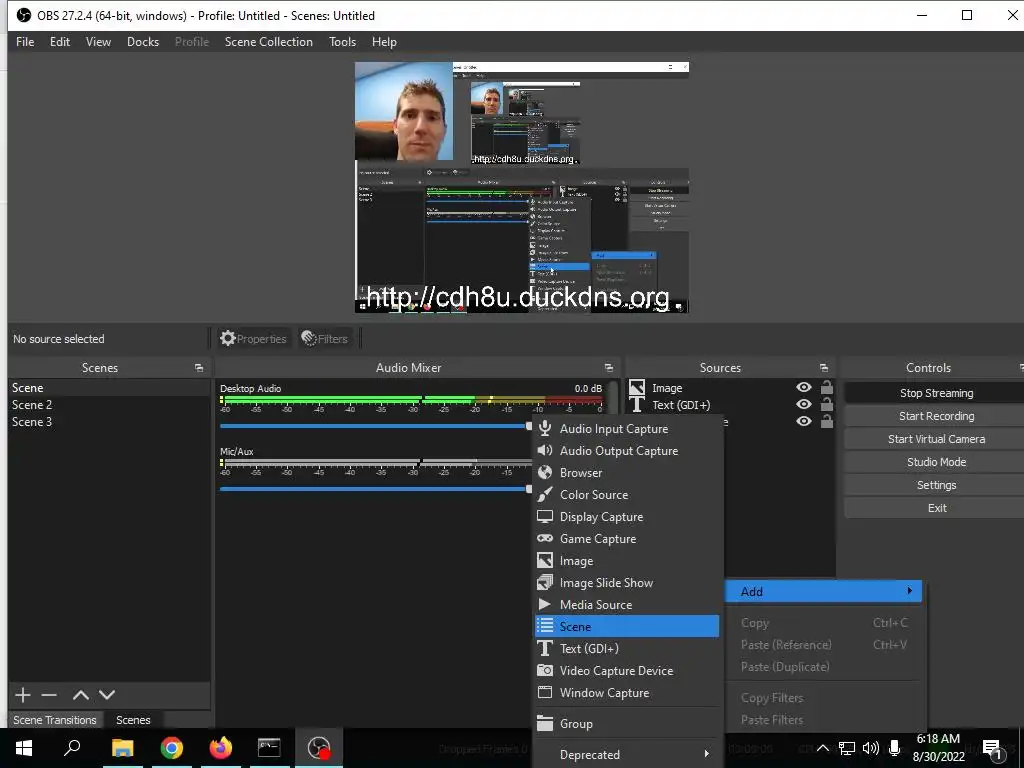Click the Video Capture Device camera icon
The height and width of the screenshot is (768, 1024).
pyautogui.click(x=545, y=670)
